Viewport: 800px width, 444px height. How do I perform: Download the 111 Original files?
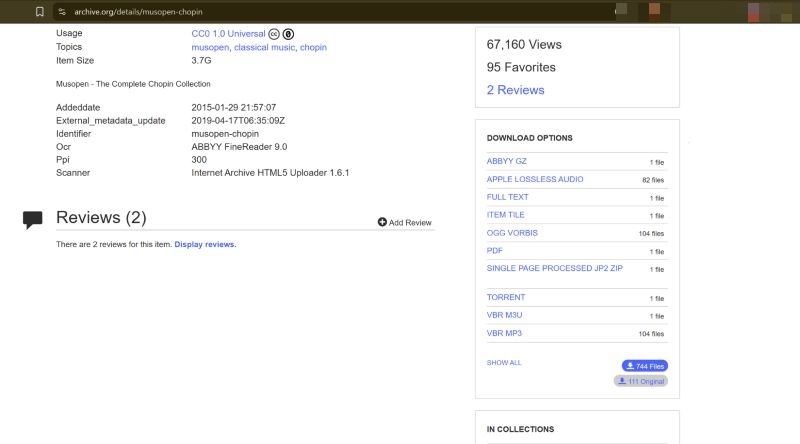coord(640,381)
